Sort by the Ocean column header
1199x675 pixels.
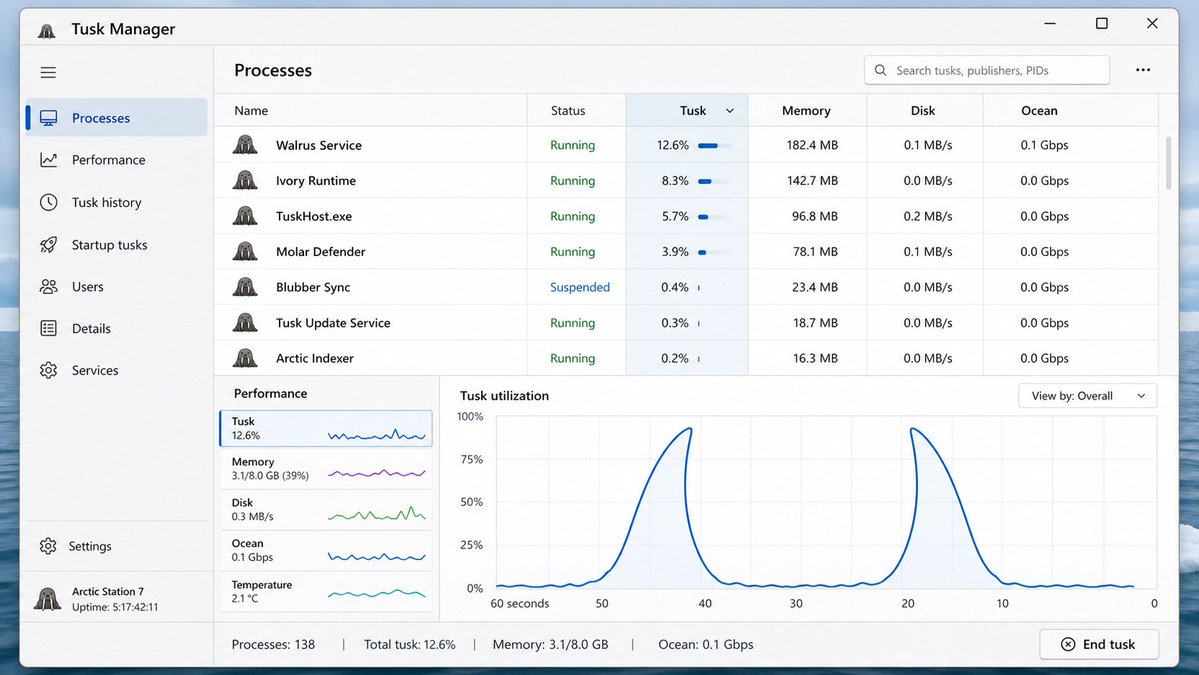click(1039, 111)
